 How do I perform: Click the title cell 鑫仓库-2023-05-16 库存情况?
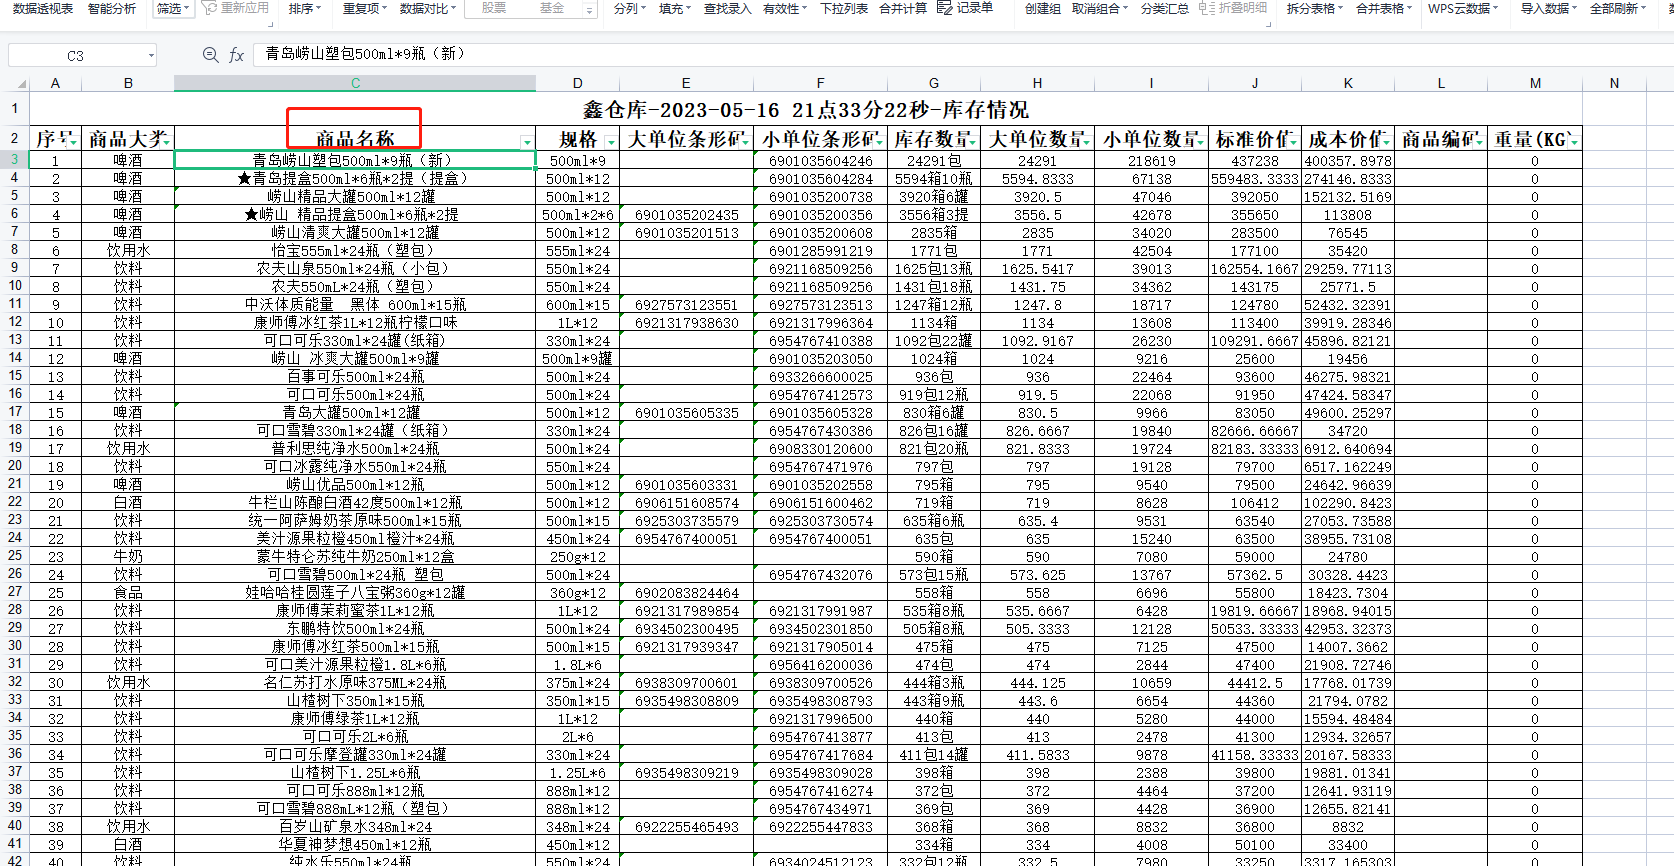point(805,109)
